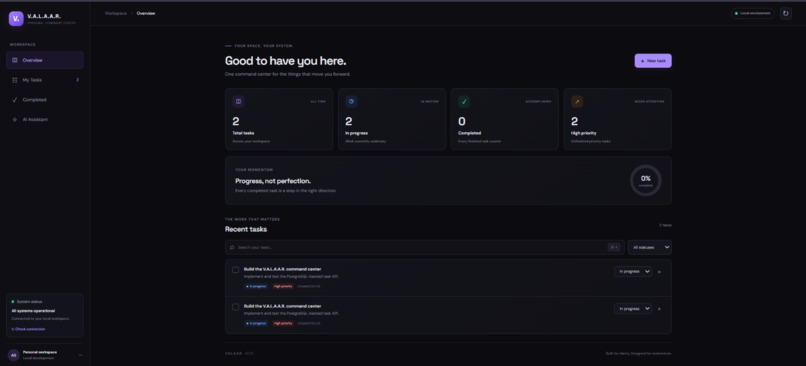The image size is (806, 366).
Task: Click the AI Assistant sparkle icon
Action: pyautogui.click(x=14, y=119)
